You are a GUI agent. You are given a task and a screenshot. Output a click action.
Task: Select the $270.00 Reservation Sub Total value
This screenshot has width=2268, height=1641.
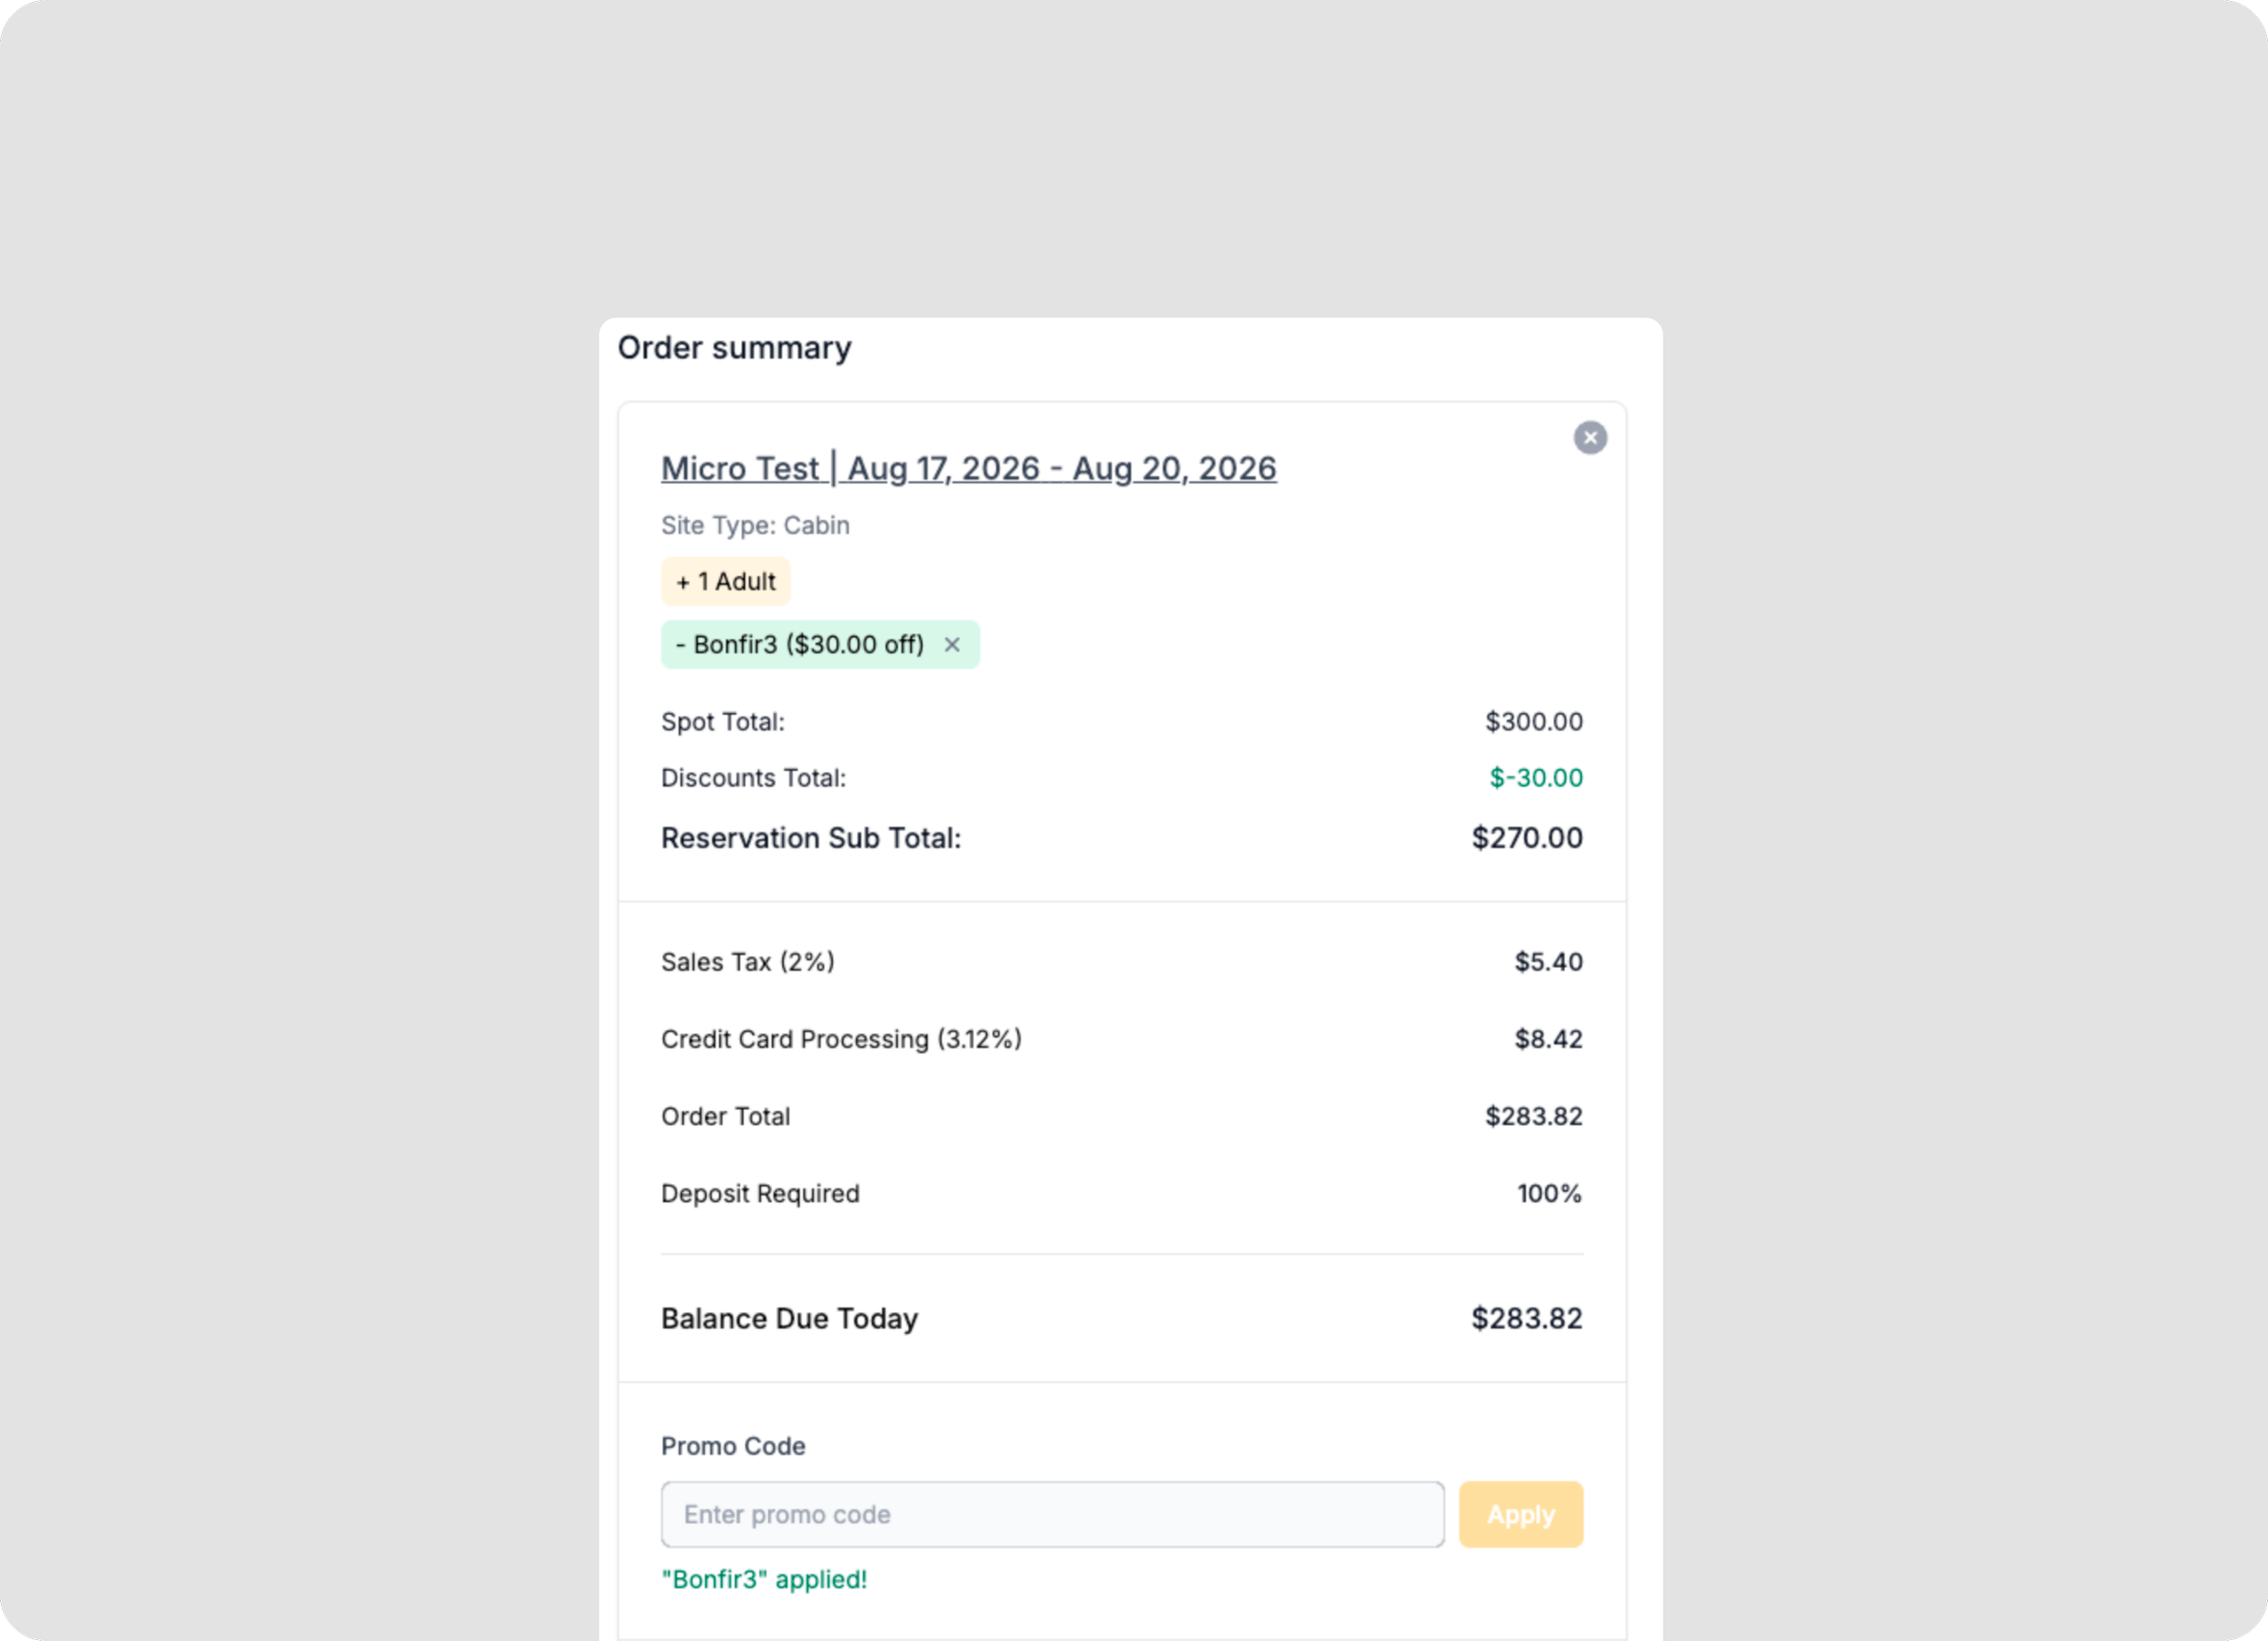point(1526,838)
